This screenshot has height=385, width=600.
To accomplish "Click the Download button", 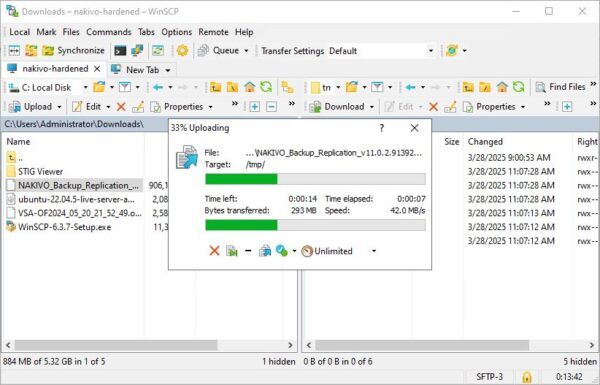I will 337,106.
